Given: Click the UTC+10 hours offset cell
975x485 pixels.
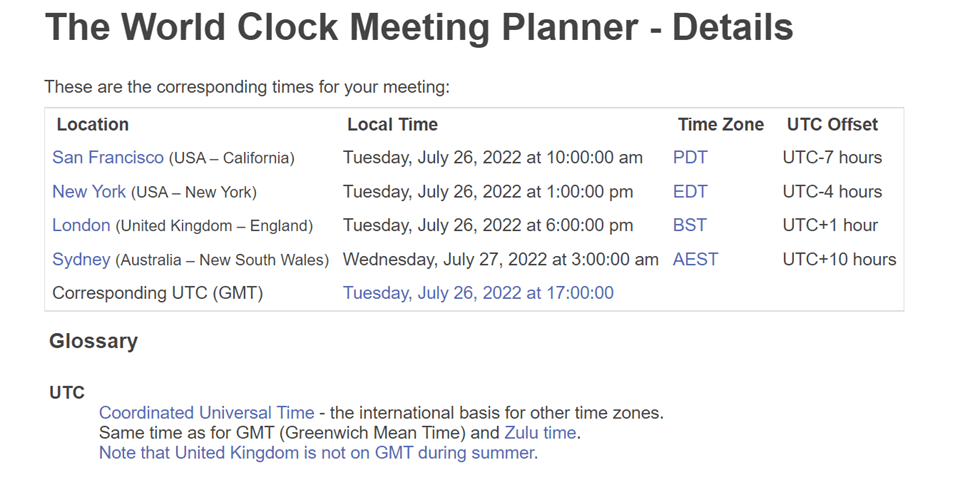Looking at the screenshot, I should pos(839,260).
